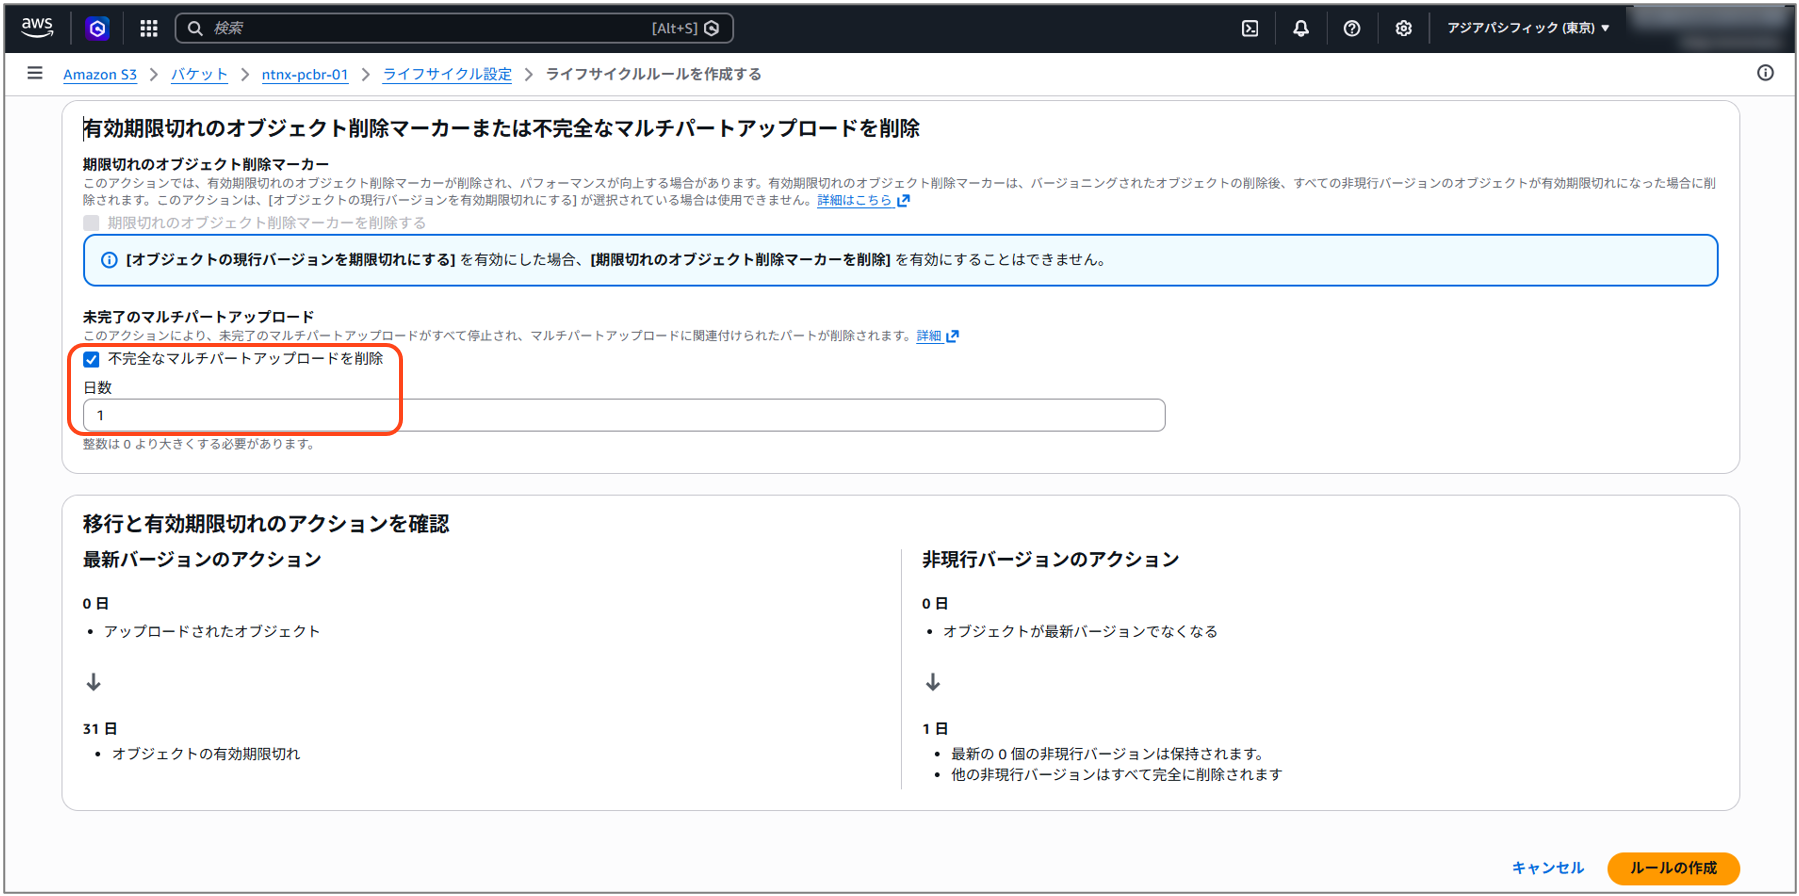This screenshot has width=1799, height=896.
Task: Click アップロードされたオブジェクト bullet text
Action: tap(212, 632)
